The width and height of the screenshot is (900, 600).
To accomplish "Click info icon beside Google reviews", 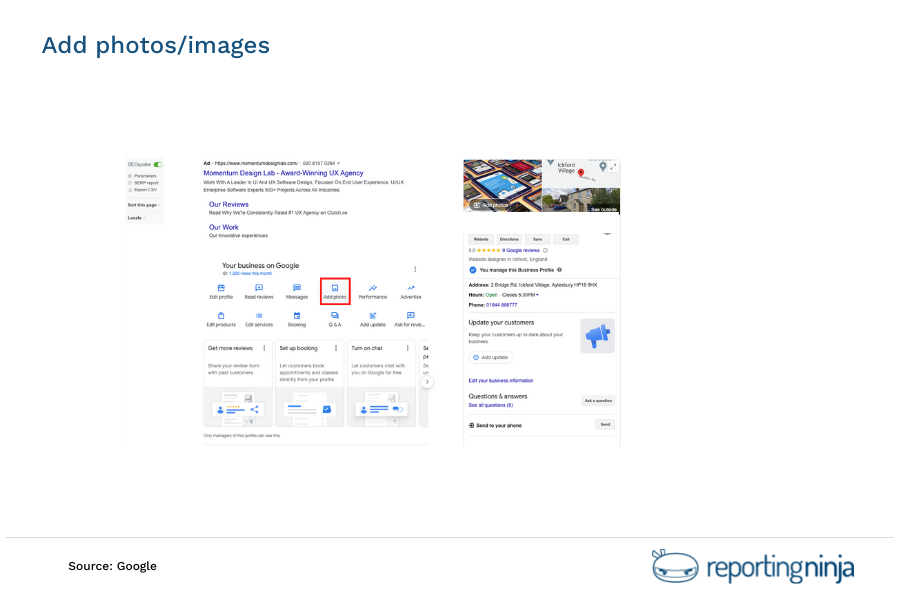I will (x=545, y=250).
